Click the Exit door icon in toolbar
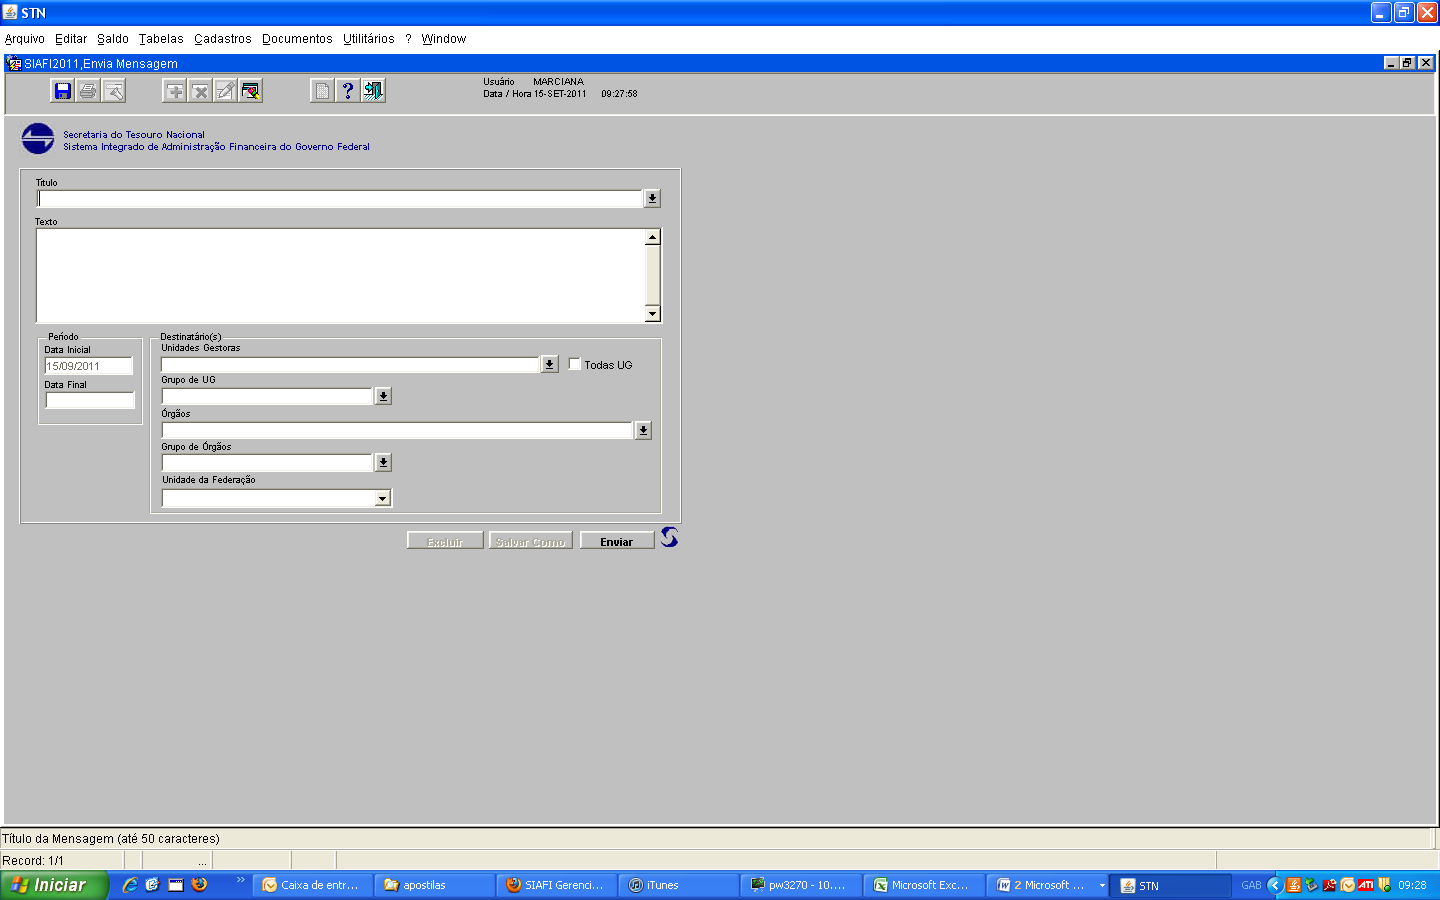The width and height of the screenshot is (1440, 900). point(373,91)
